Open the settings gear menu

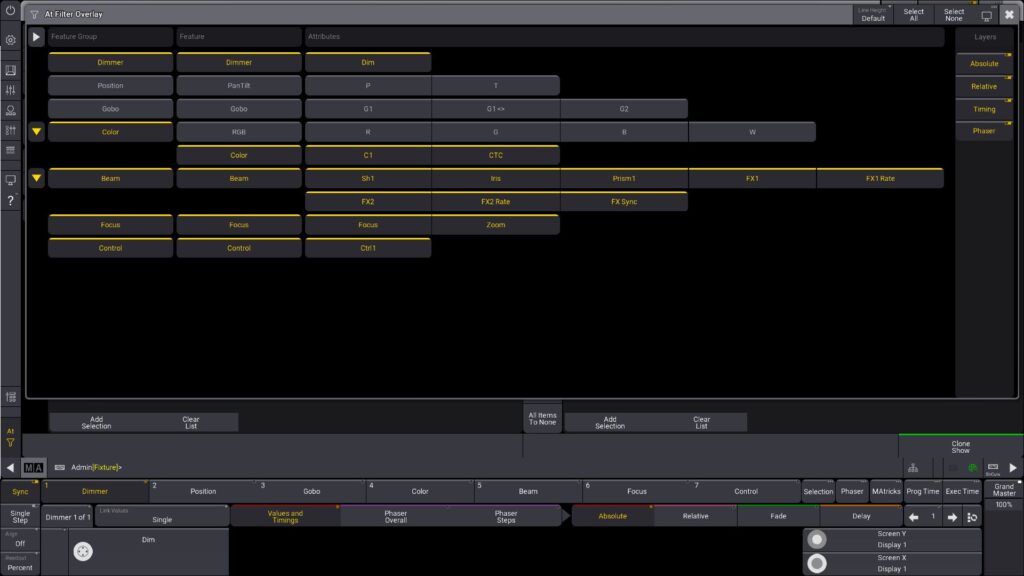(x=10, y=40)
